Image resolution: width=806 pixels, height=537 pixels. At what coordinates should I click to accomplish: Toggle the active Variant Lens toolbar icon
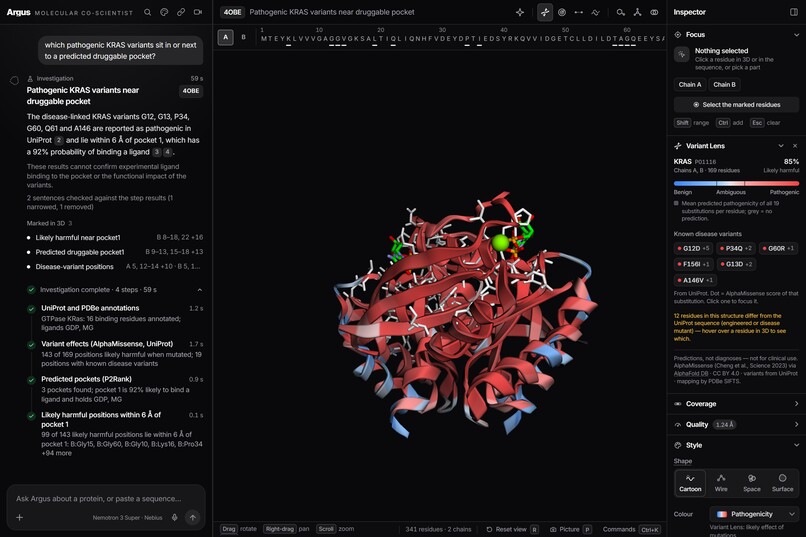coord(545,12)
